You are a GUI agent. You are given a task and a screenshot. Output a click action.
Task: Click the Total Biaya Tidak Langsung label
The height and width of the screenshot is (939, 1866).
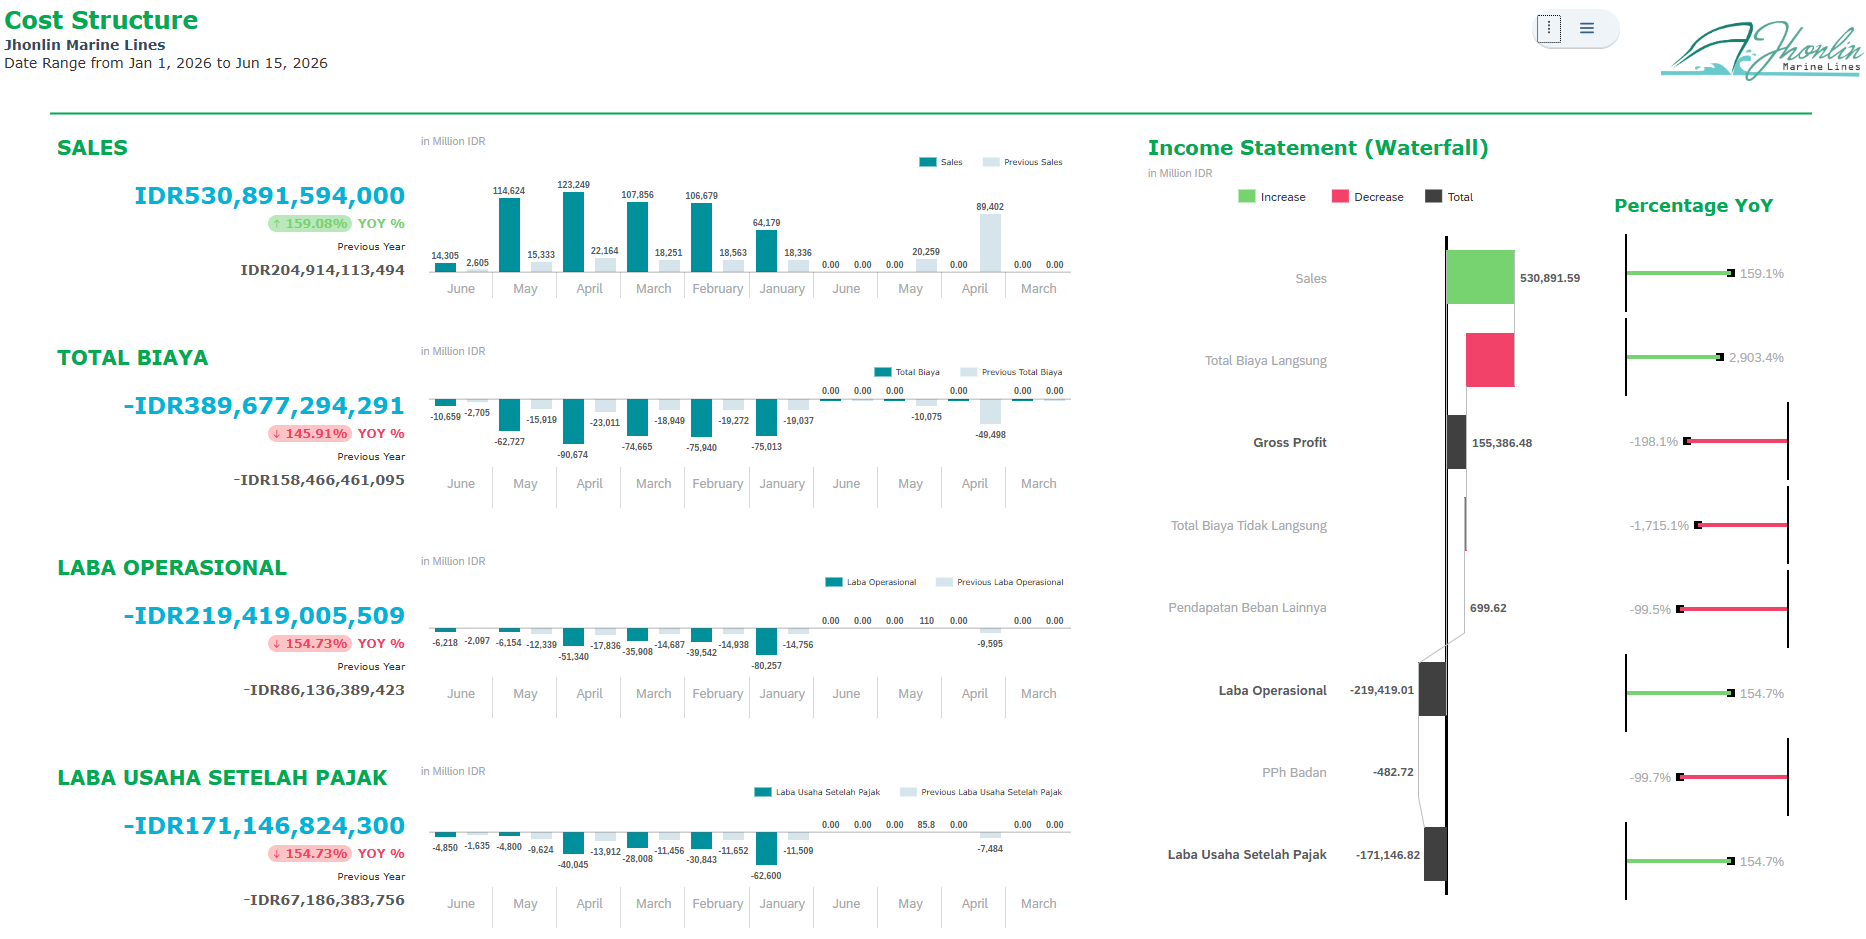click(1249, 525)
